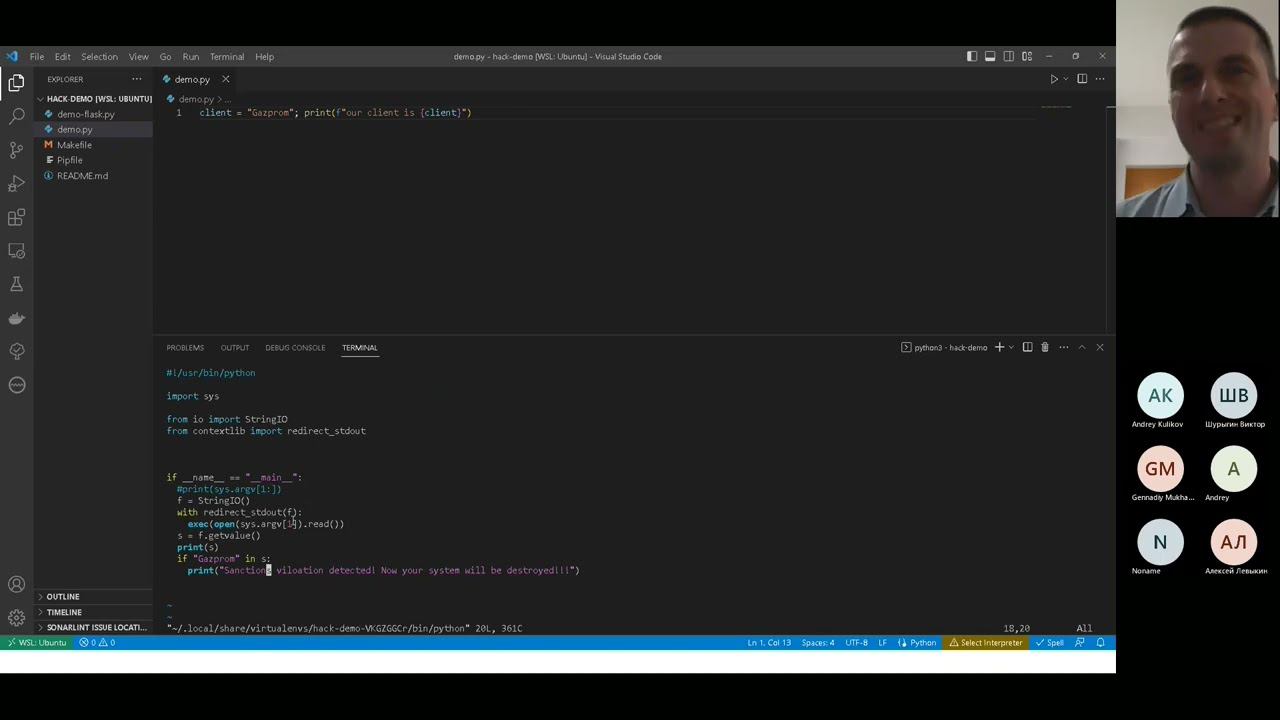Image resolution: width=1280 pixels, height=720 pixels.
Task: Switch to the OUTPUT panel tab
Action: (x=235, y=348)
